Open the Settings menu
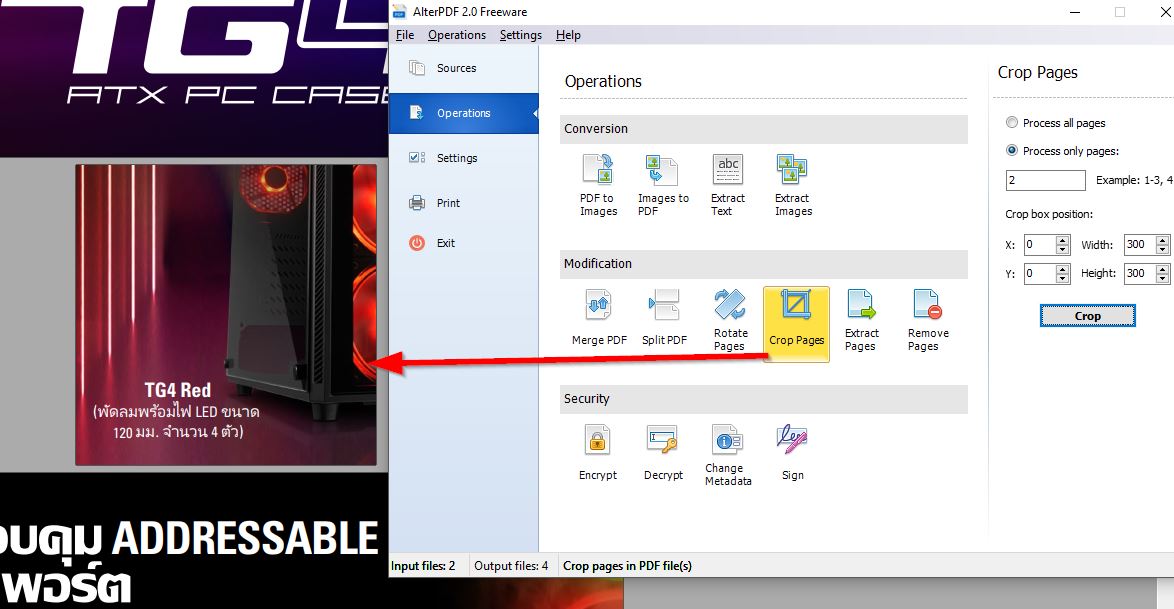 pyautogui.click(x=520, y=35)
